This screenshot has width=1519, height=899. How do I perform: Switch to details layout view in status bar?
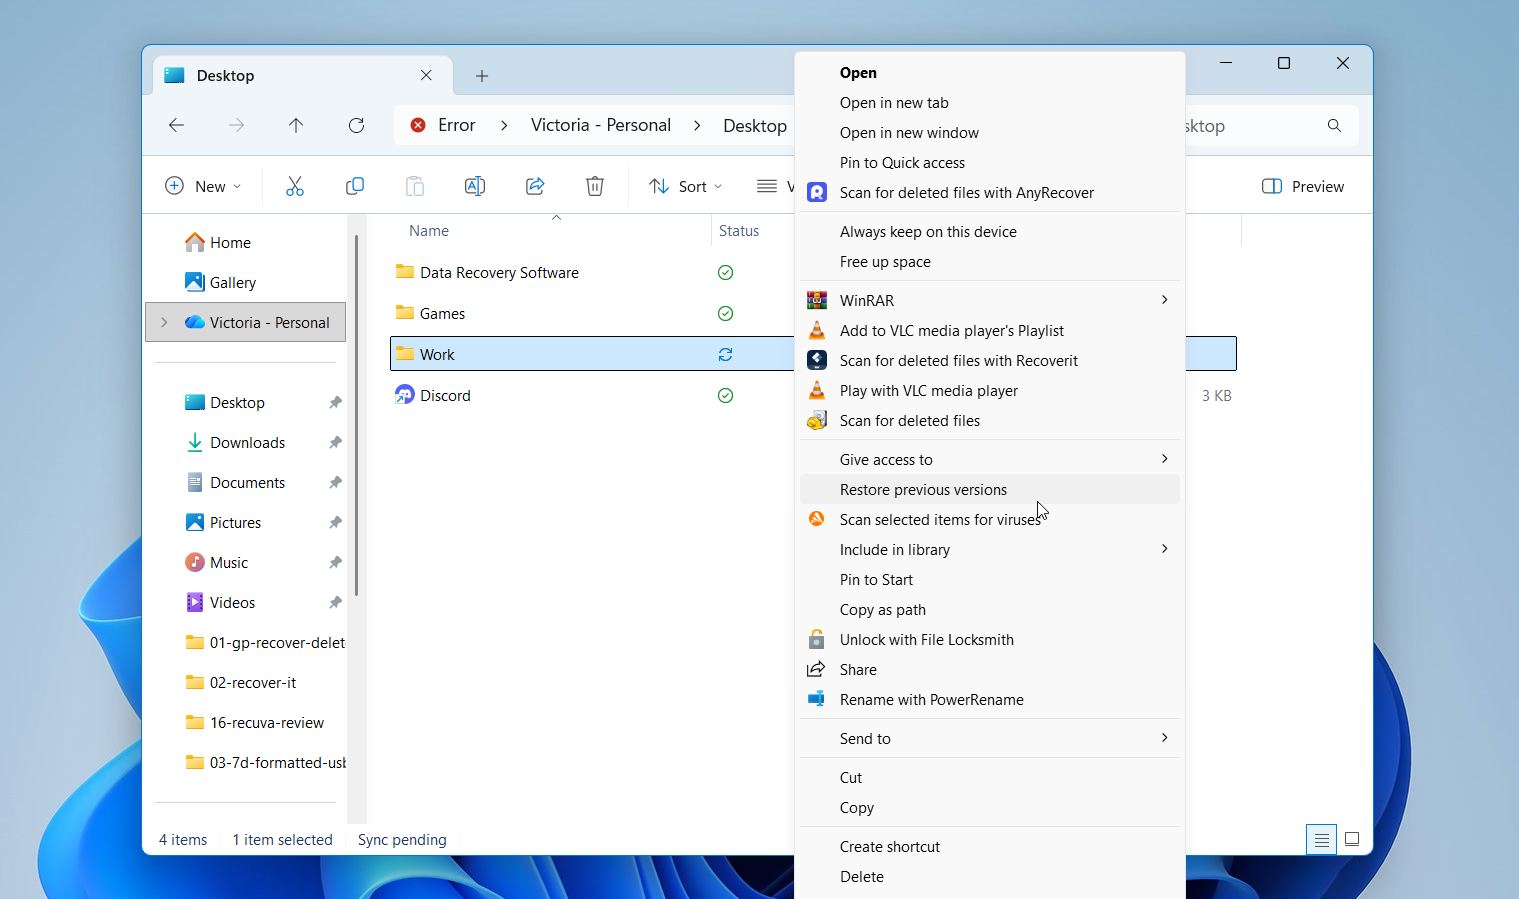(1322, 839)
